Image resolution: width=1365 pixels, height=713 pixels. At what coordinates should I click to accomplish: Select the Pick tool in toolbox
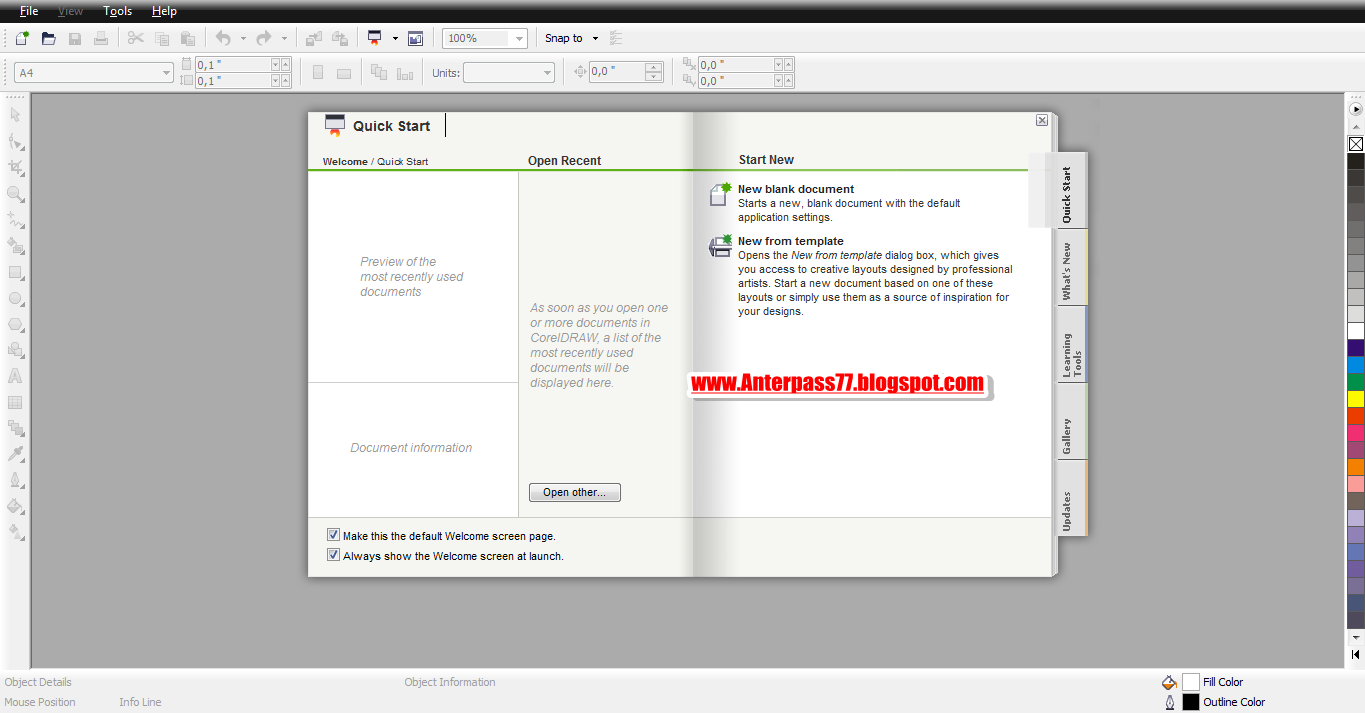tap(15, 115)
